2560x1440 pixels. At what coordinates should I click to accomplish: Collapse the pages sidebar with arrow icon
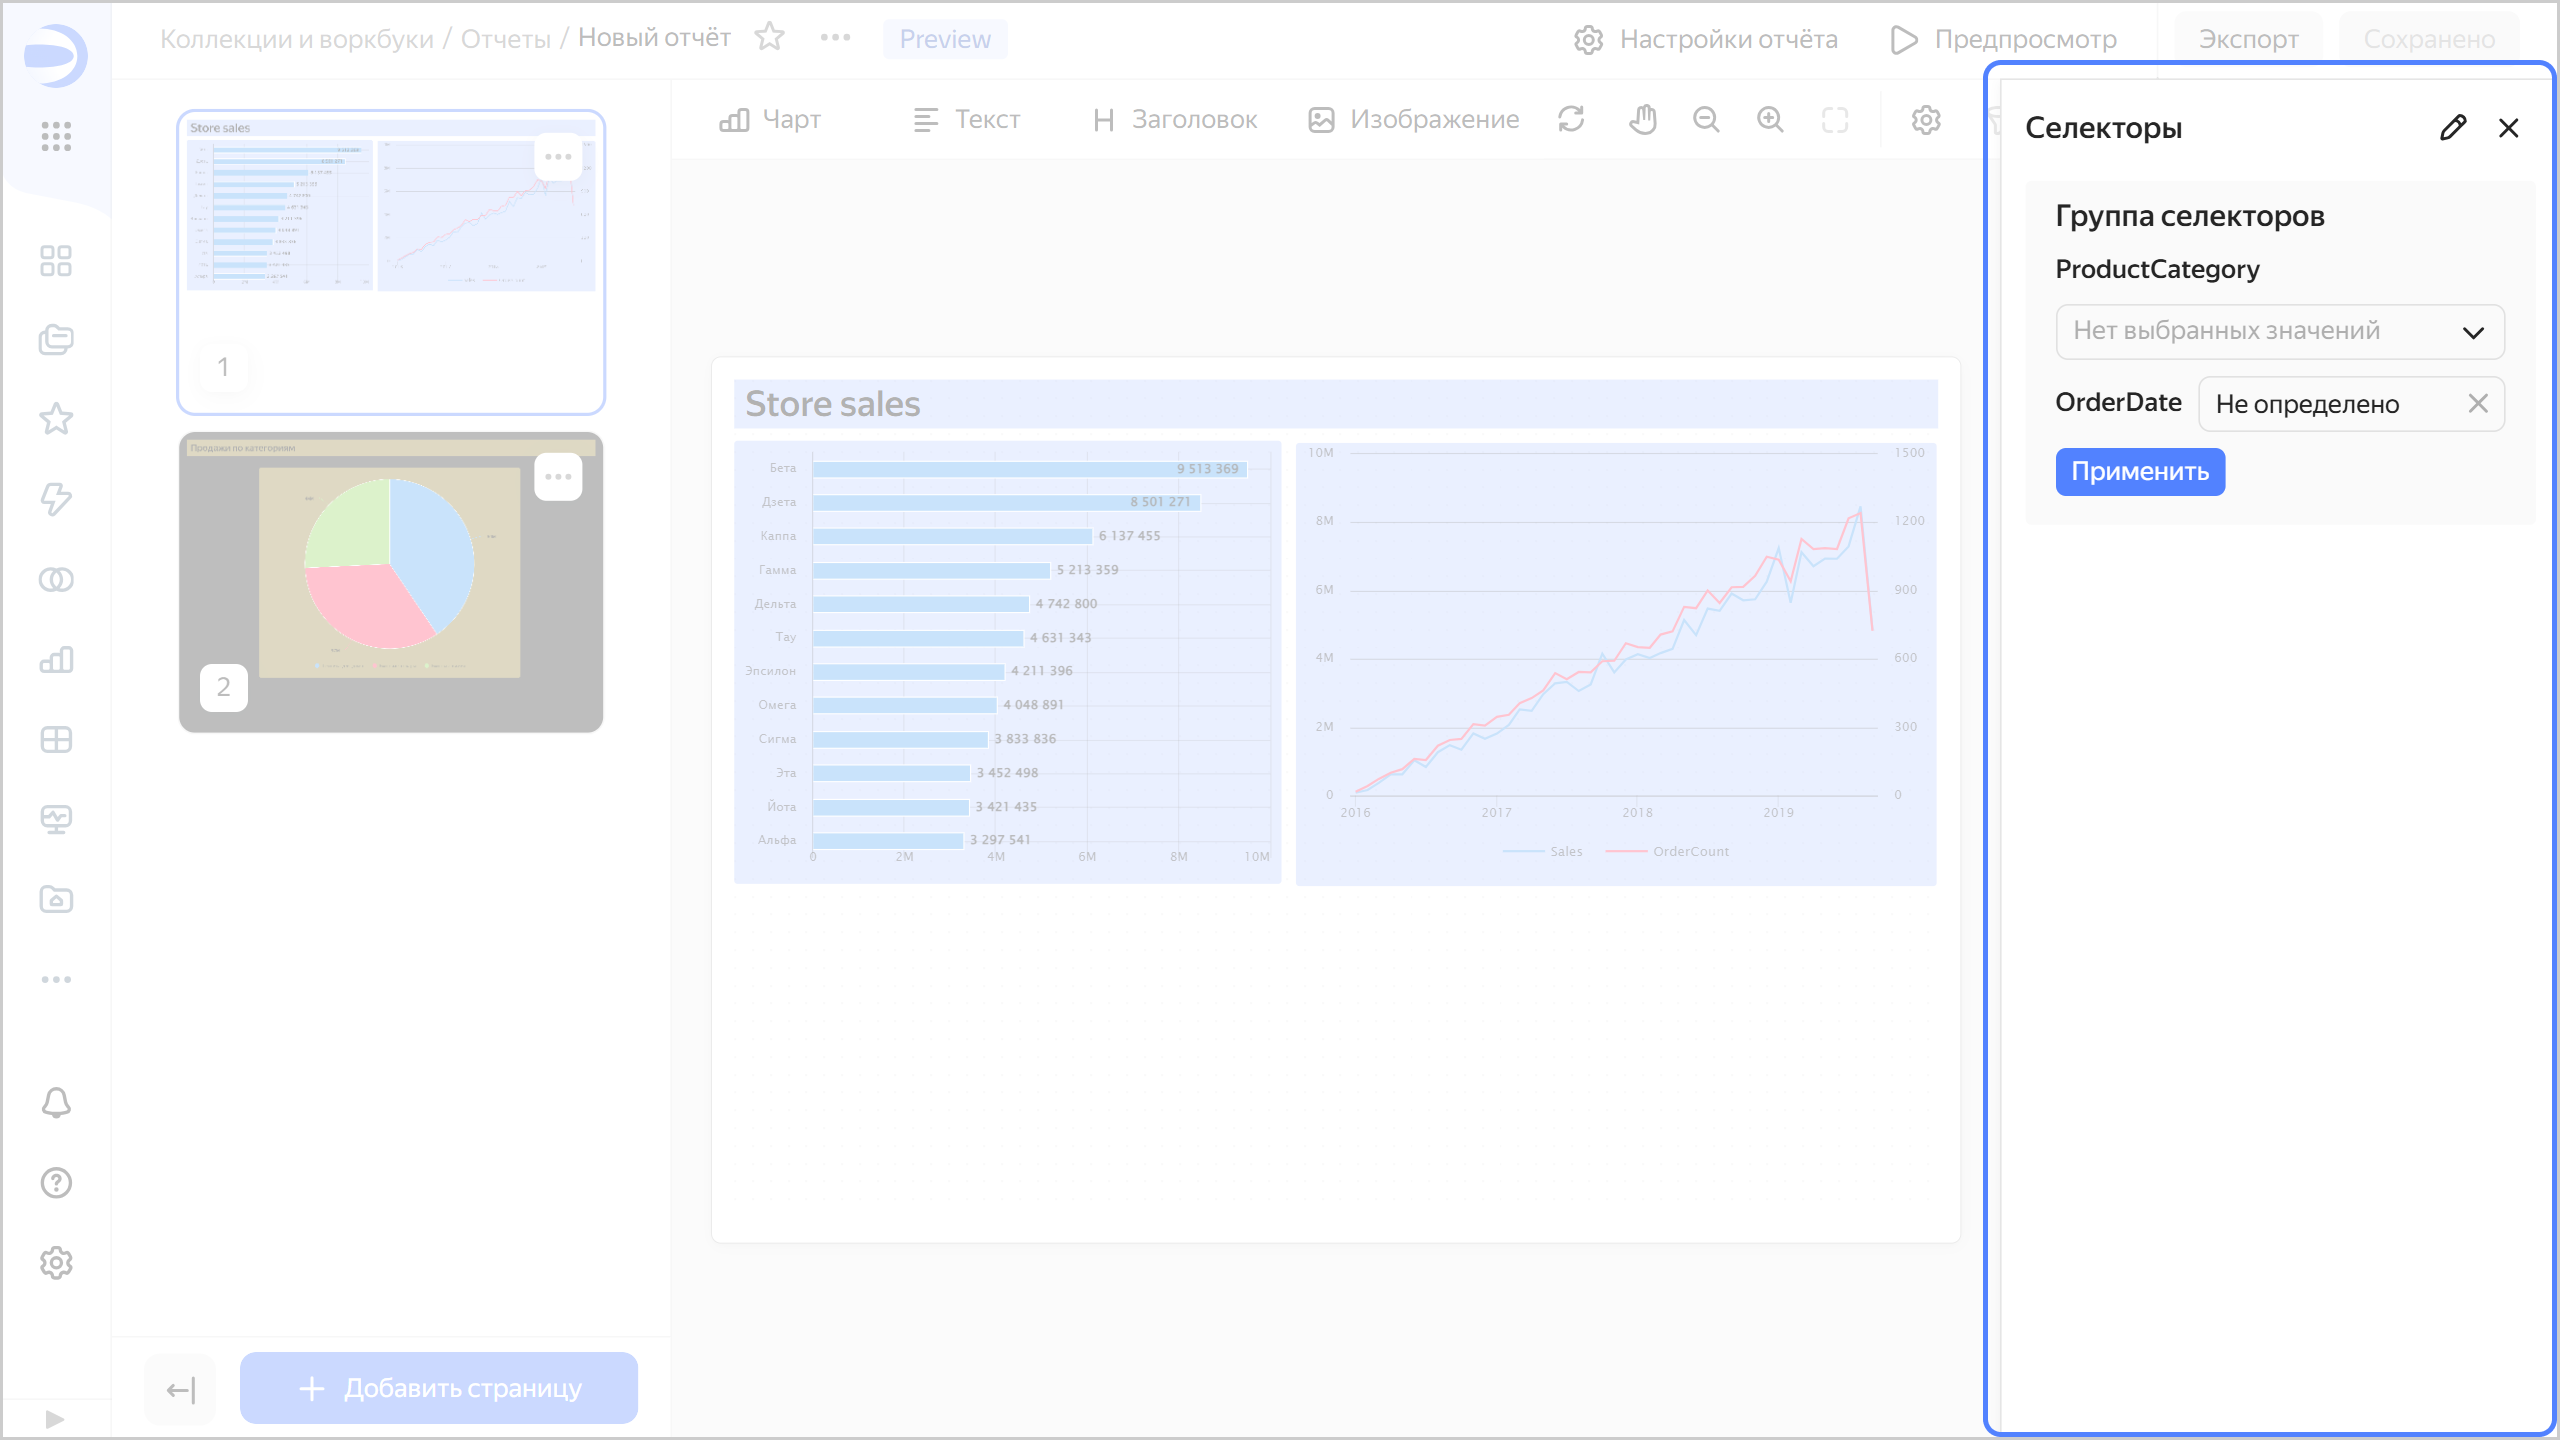181,1389
